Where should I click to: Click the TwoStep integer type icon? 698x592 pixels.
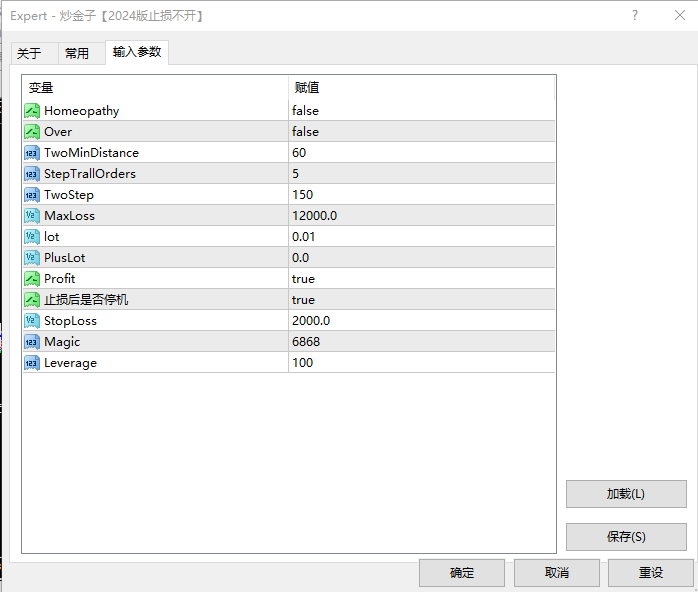tap(32, 195)
